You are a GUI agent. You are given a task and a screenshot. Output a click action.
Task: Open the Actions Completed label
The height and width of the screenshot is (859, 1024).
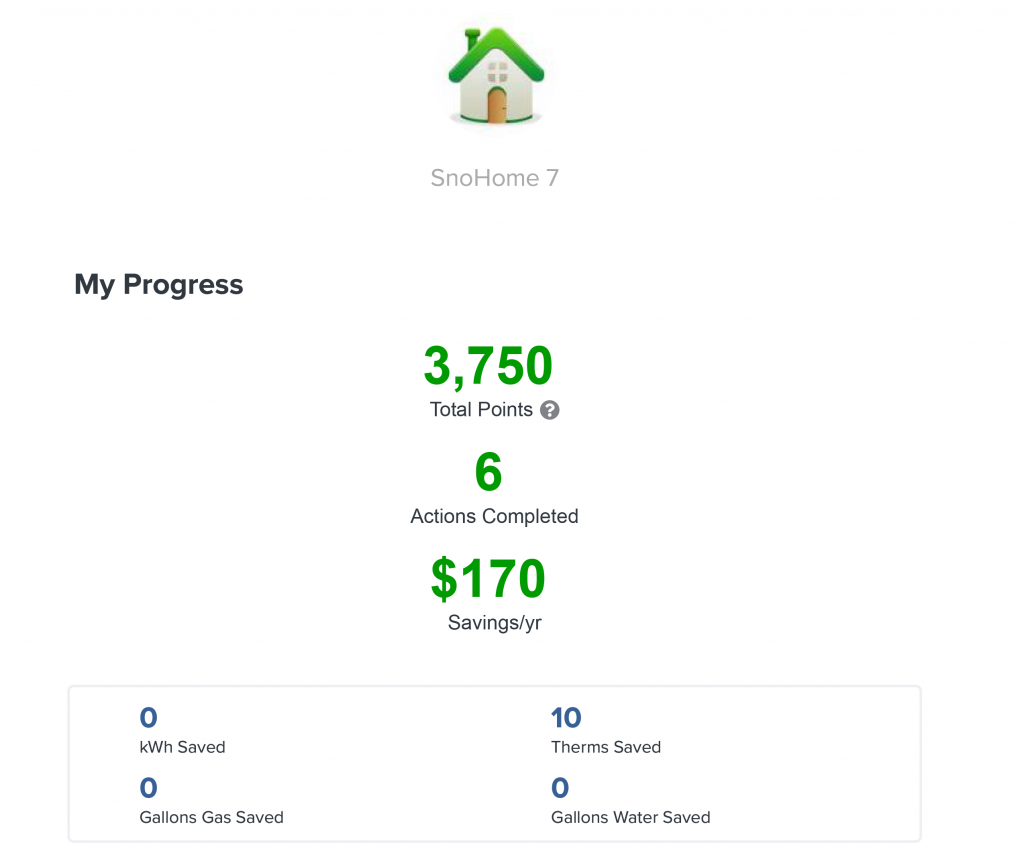click(x=494, y=516)
